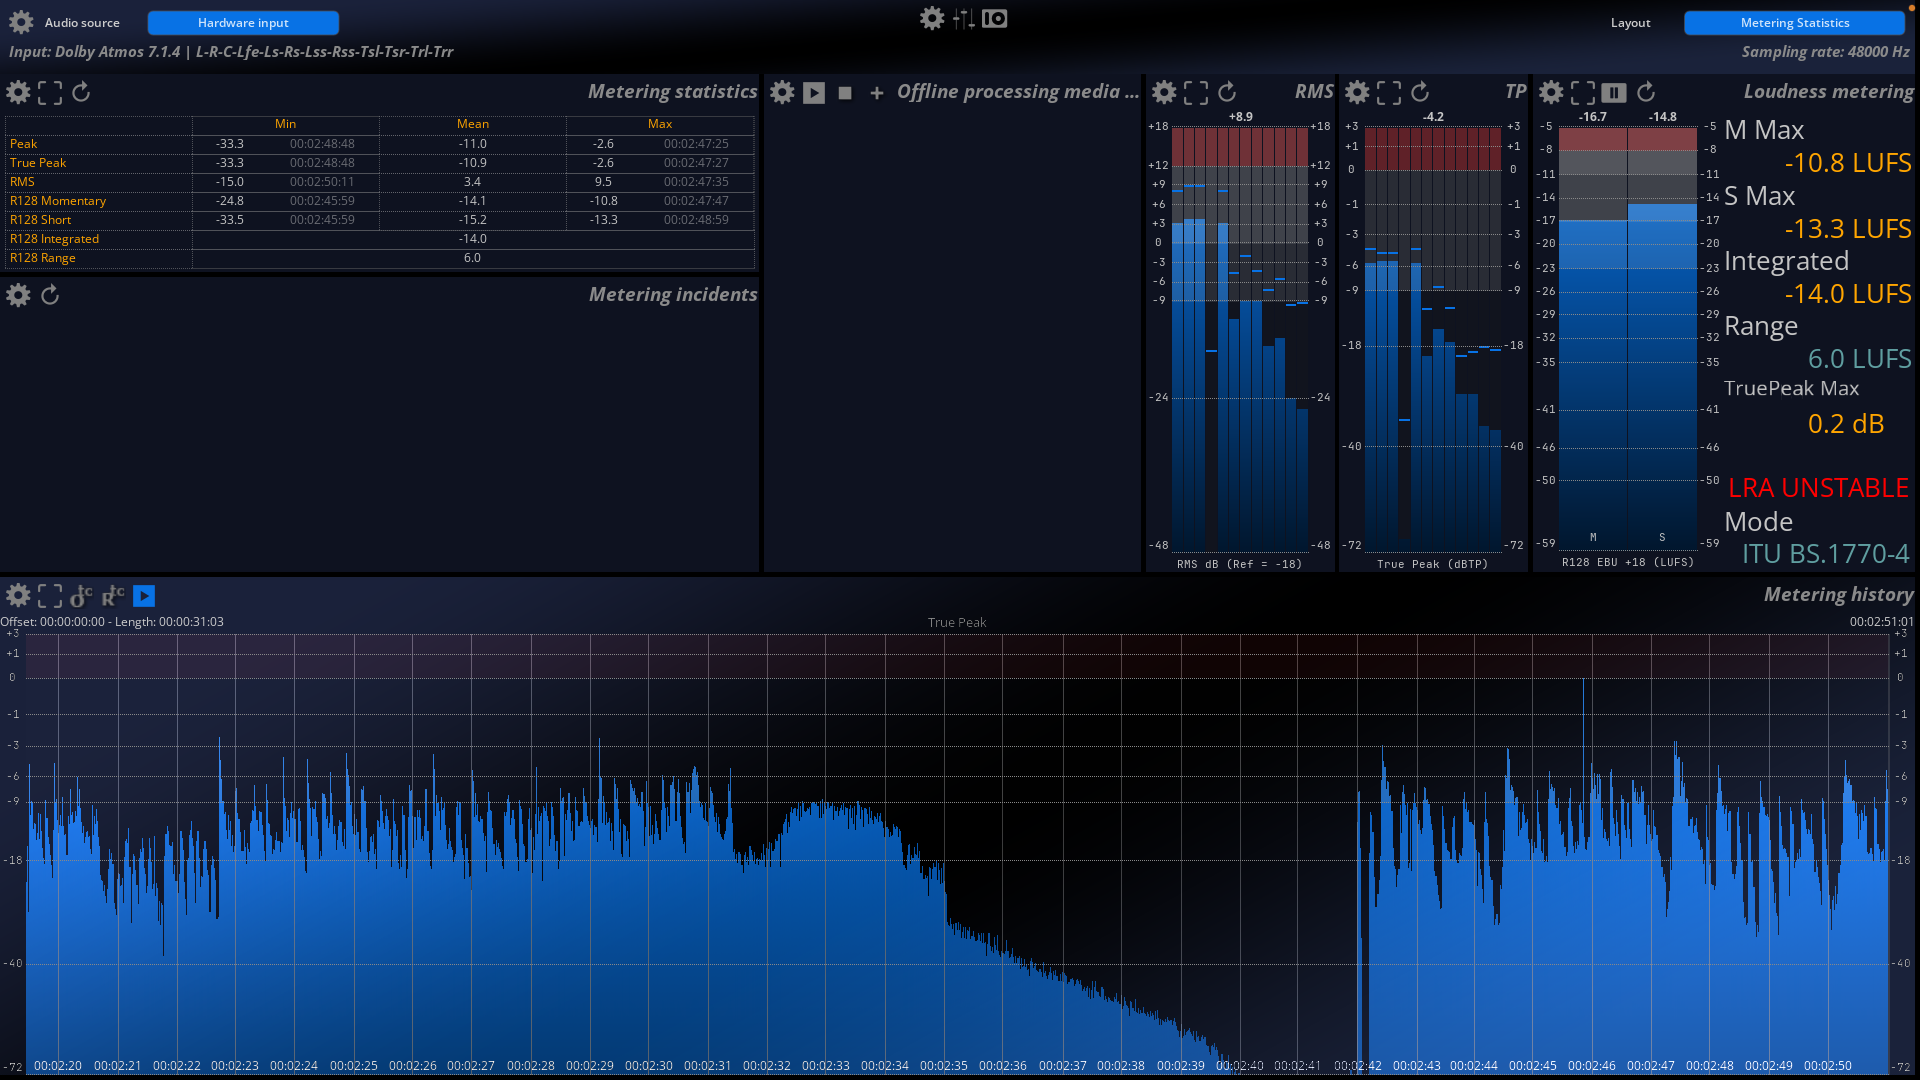Image resolution: width=1920 pixels, height=1080 pixels.
Task: Maximize the Loudness metering panel
Action: [1583, 92]
